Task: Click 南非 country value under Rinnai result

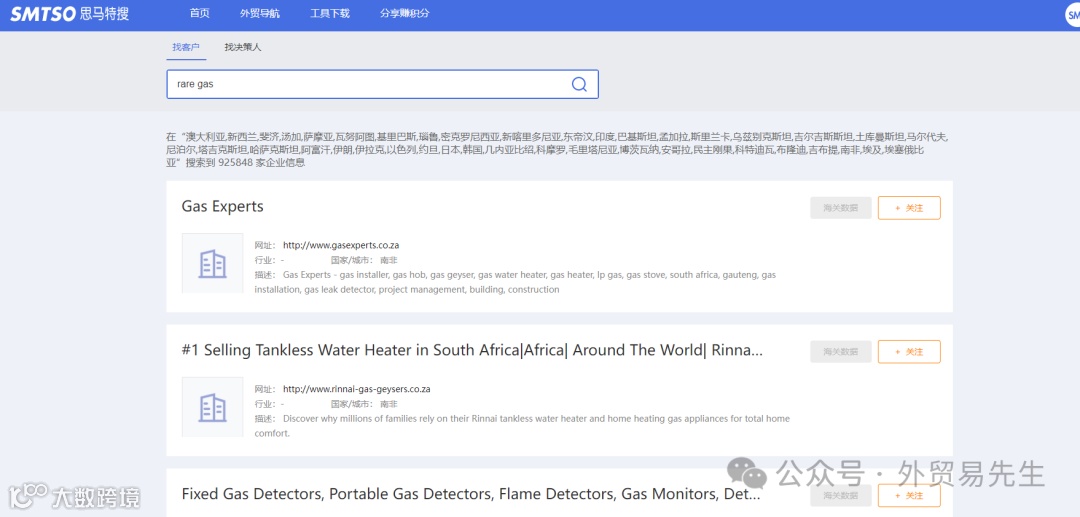Action: click(x=388, y=404)
